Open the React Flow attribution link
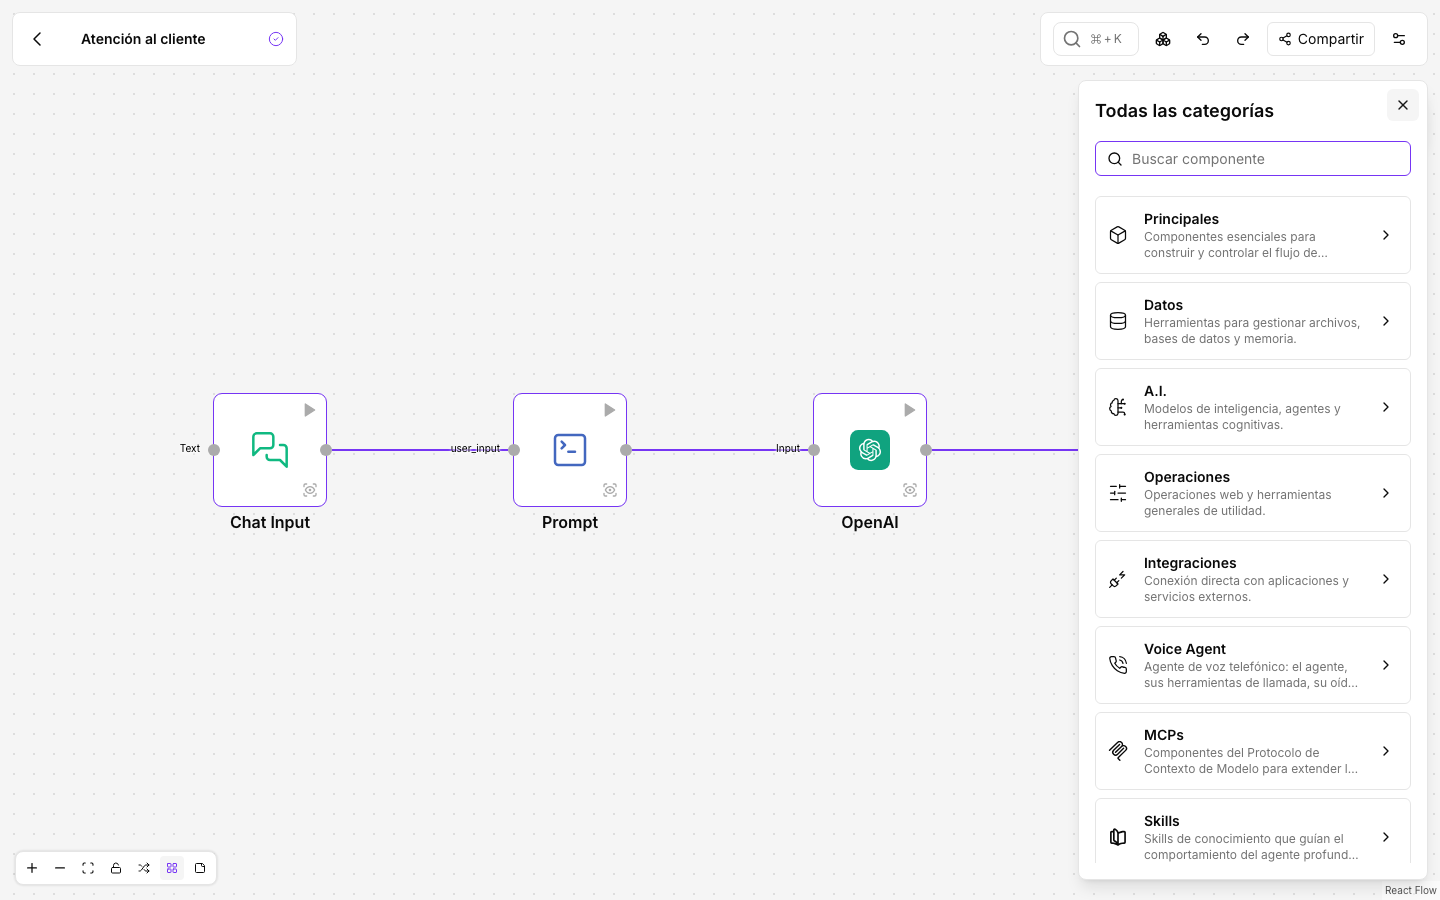Viewport: 1440px width, 900px height. click(1410, 890)
